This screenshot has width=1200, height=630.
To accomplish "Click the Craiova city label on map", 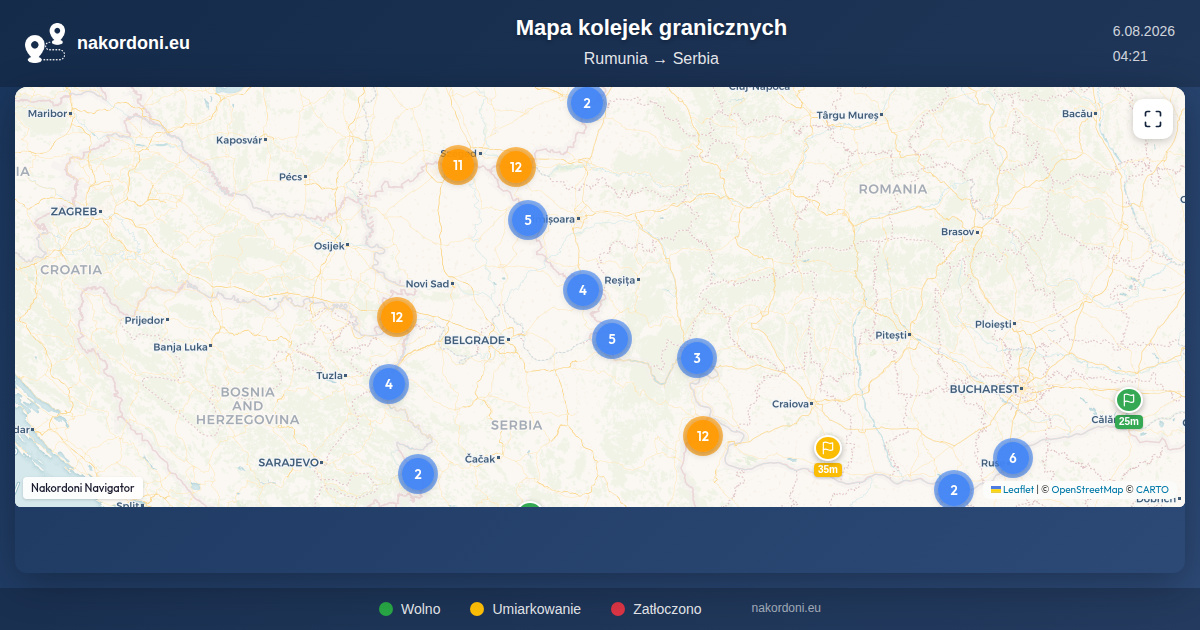I will tap(790, 404).
